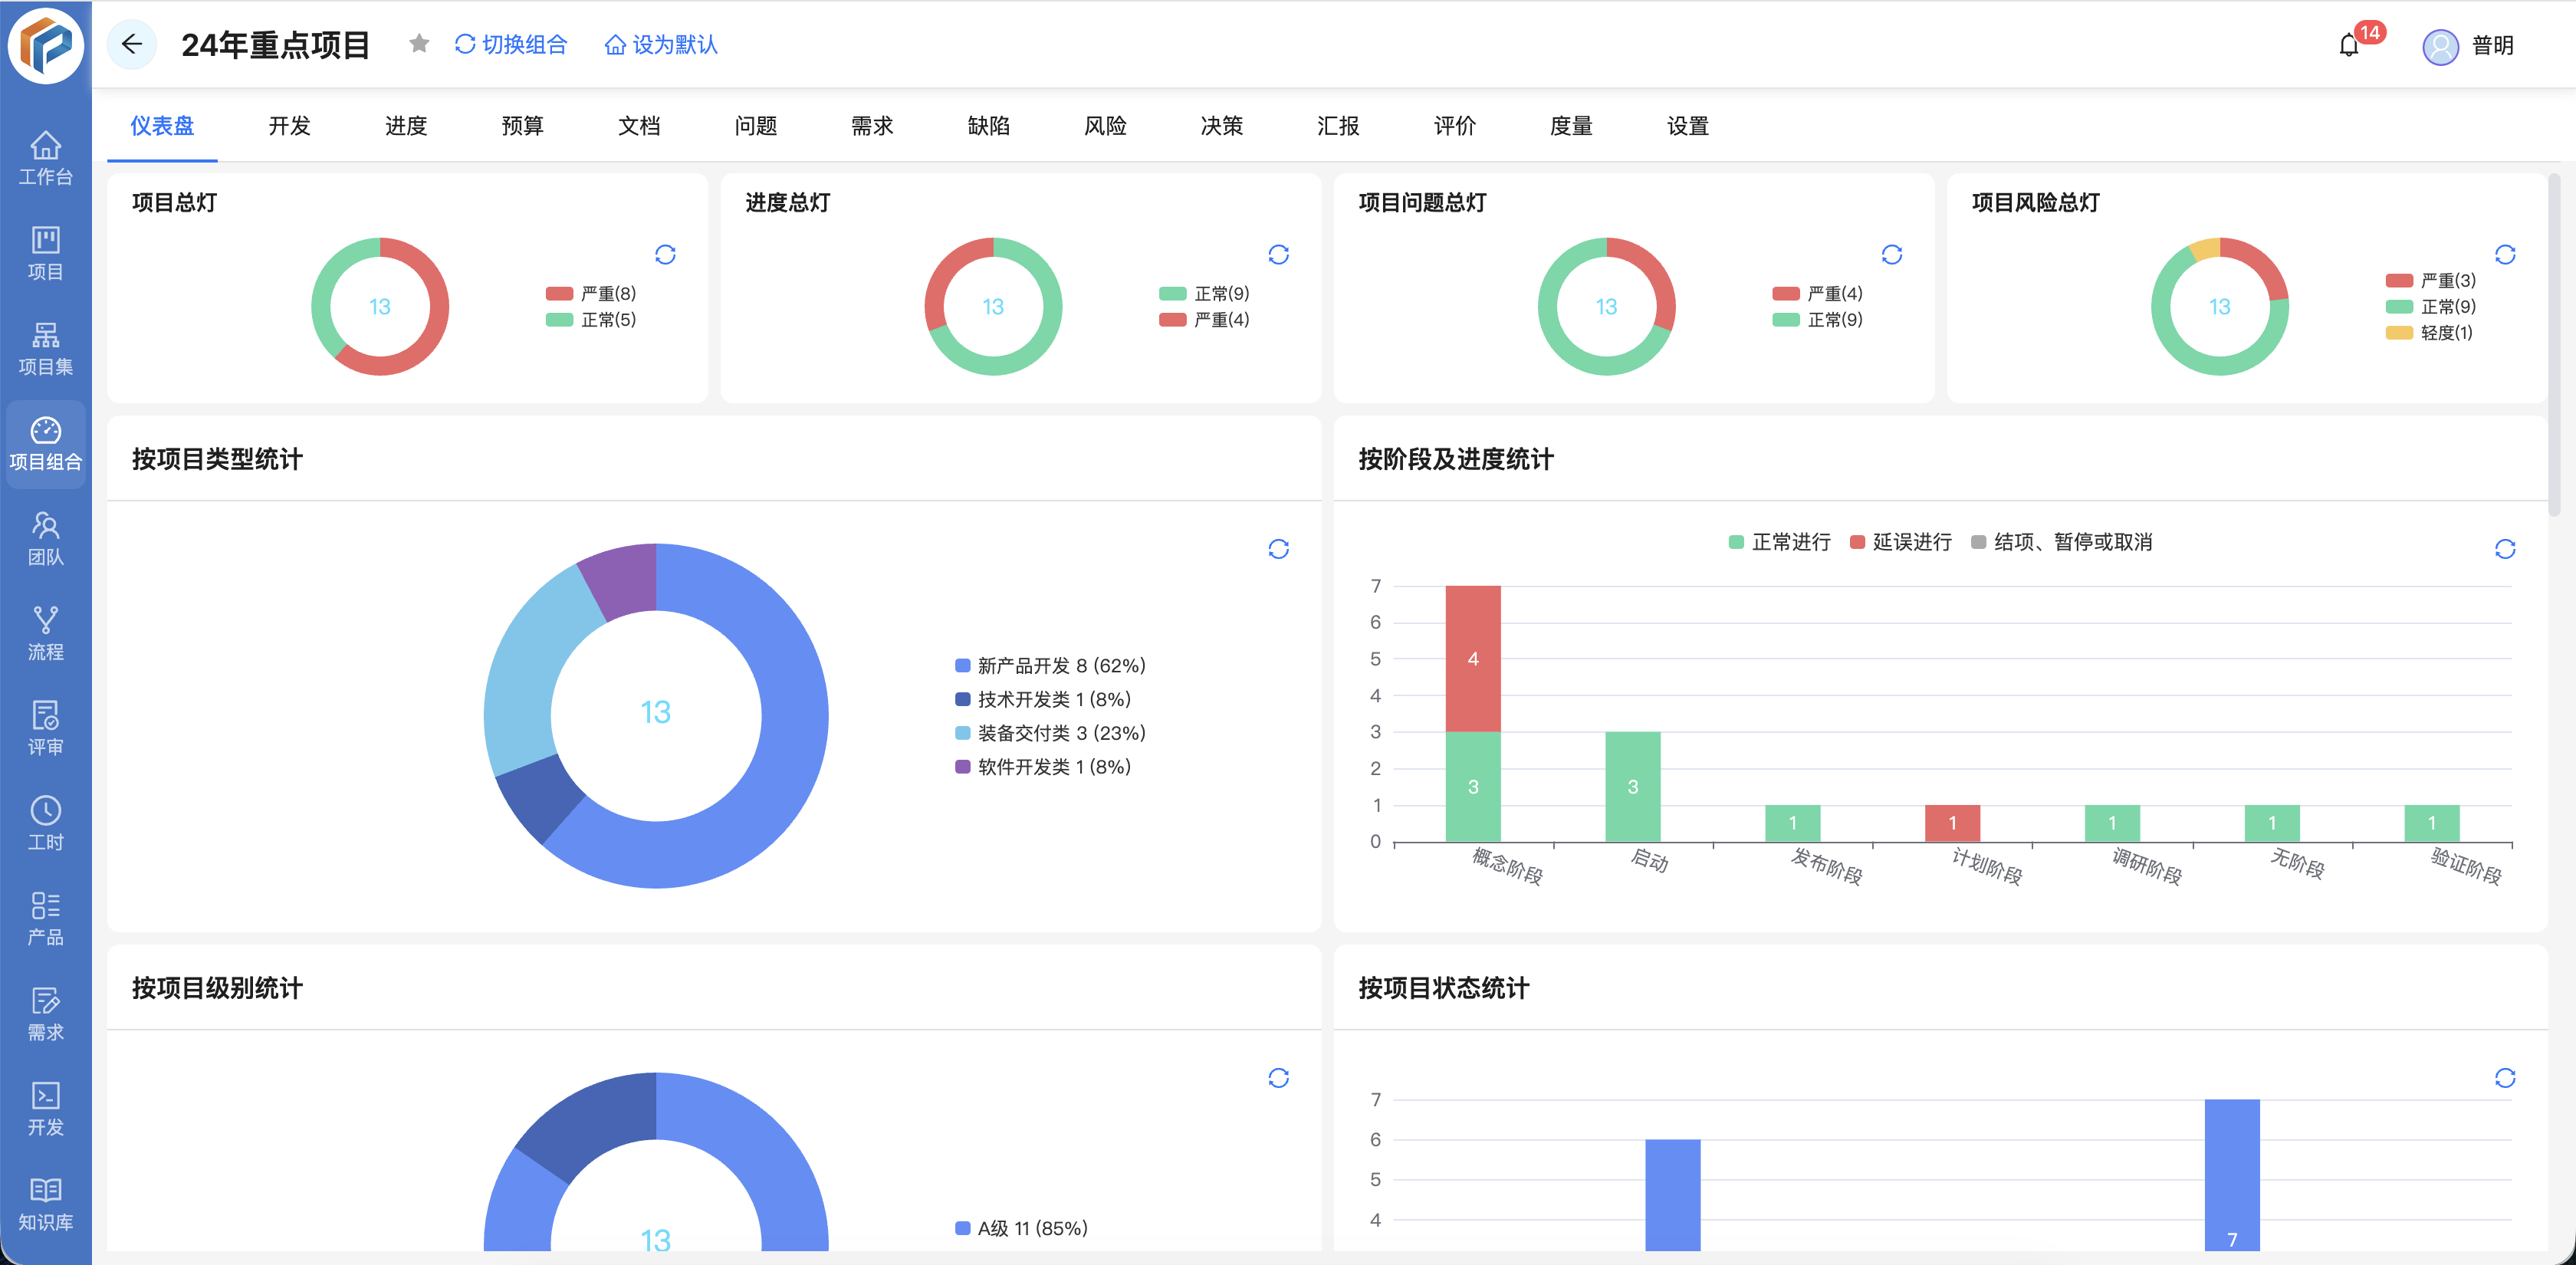
Task: Toggle 技术开发类 1 (8%) legend item
Action: [1043, 699]
